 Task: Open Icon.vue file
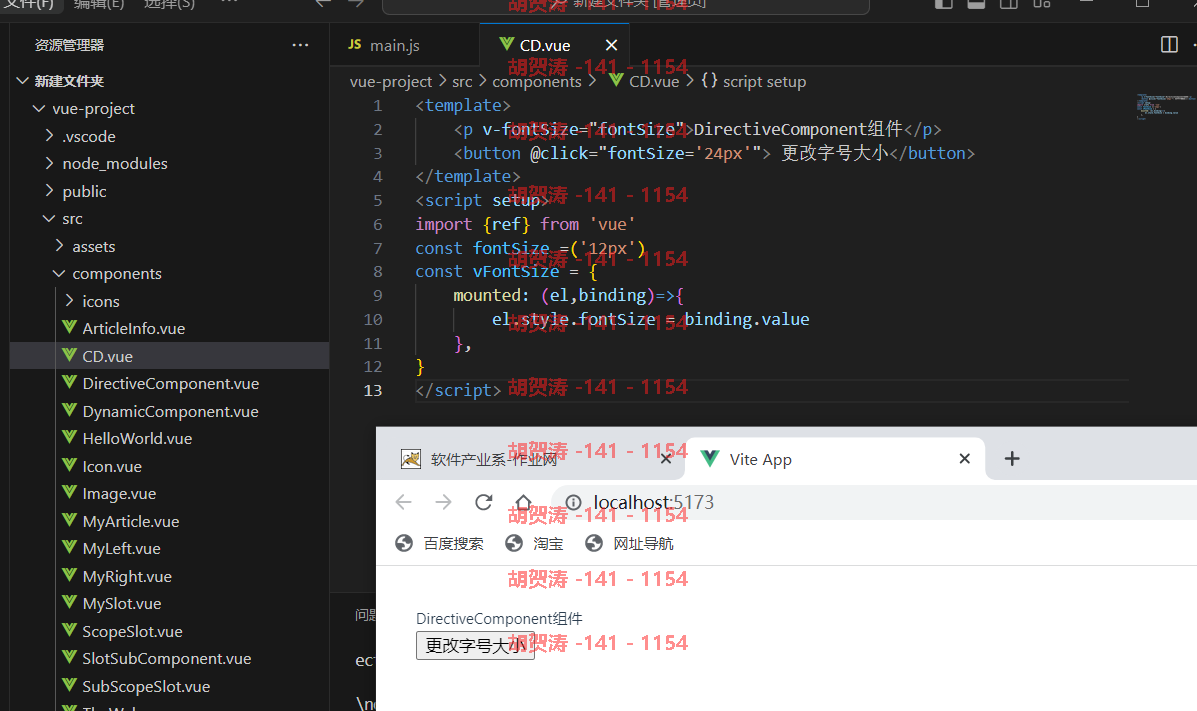point(169,466)
